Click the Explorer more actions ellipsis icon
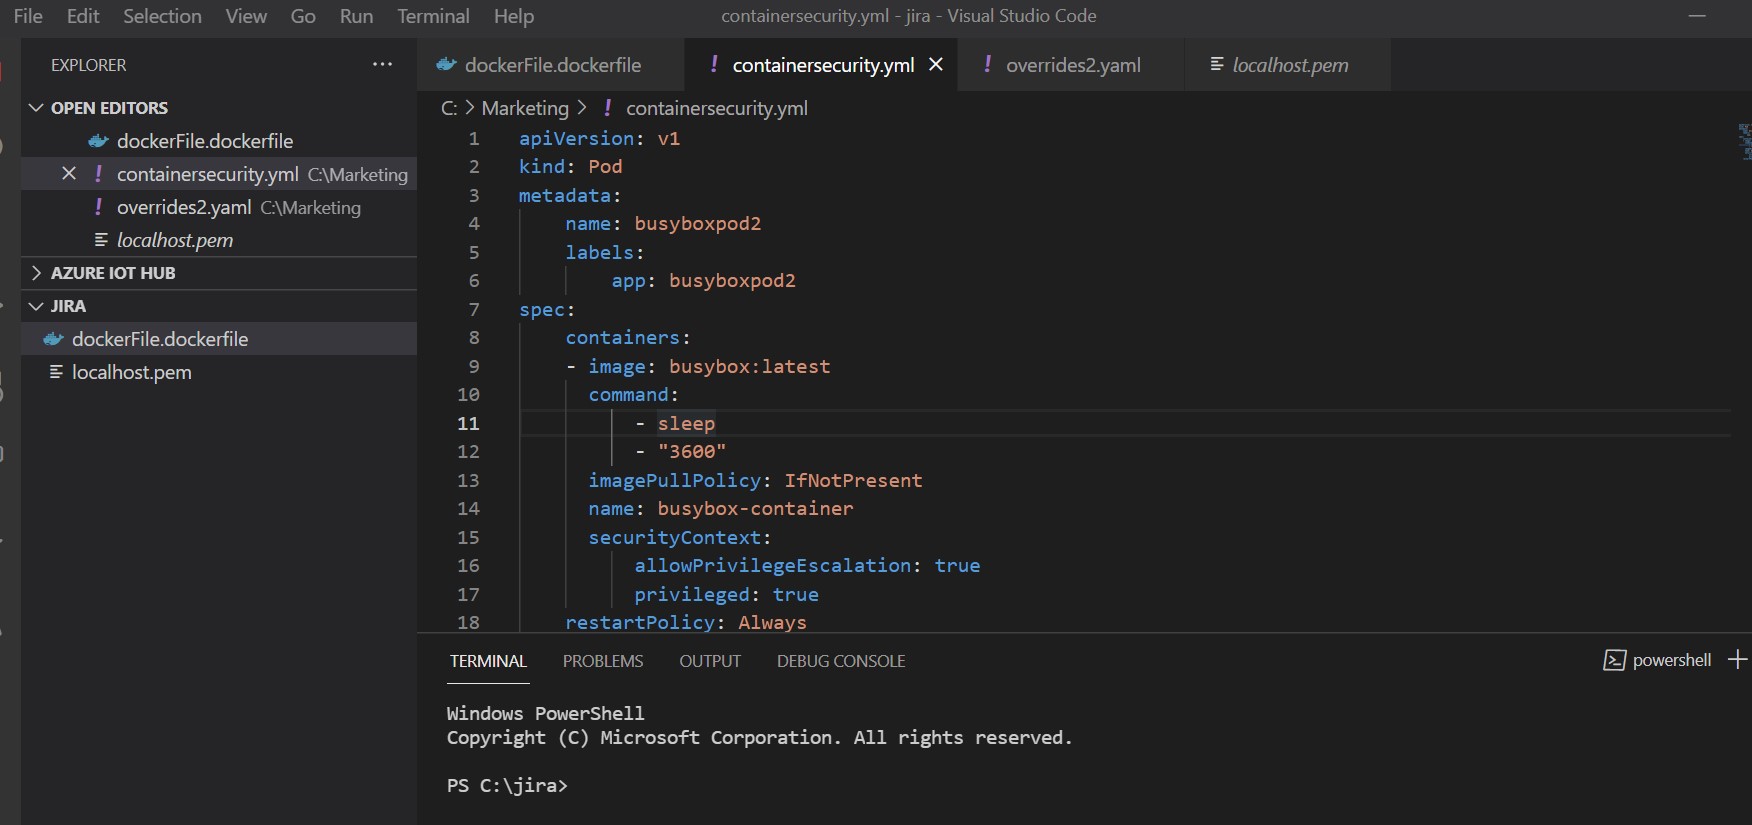 tap(382, 64)
